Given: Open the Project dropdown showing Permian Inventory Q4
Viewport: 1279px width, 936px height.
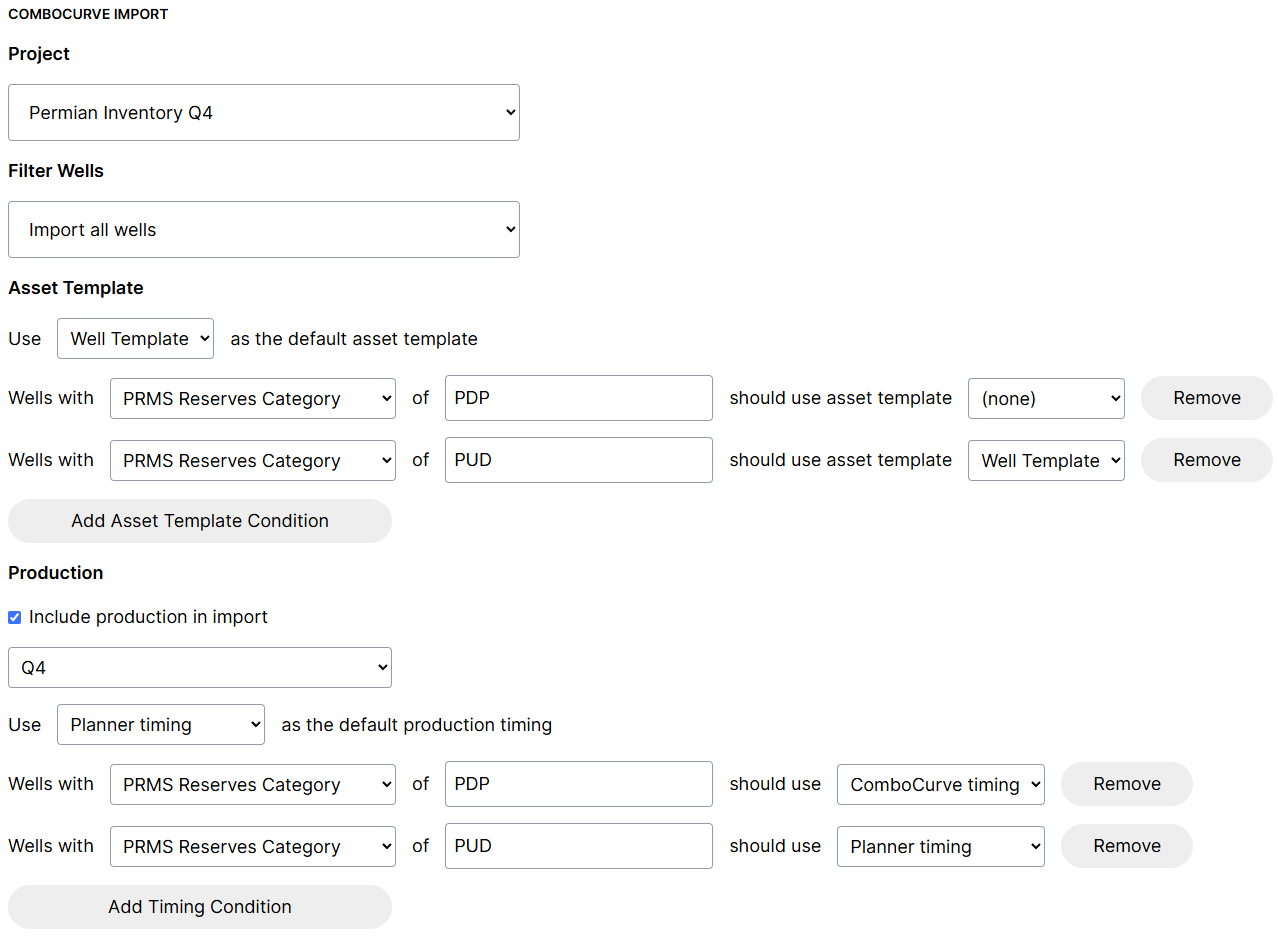Looking at the screenshot, I should coord(264,112).
